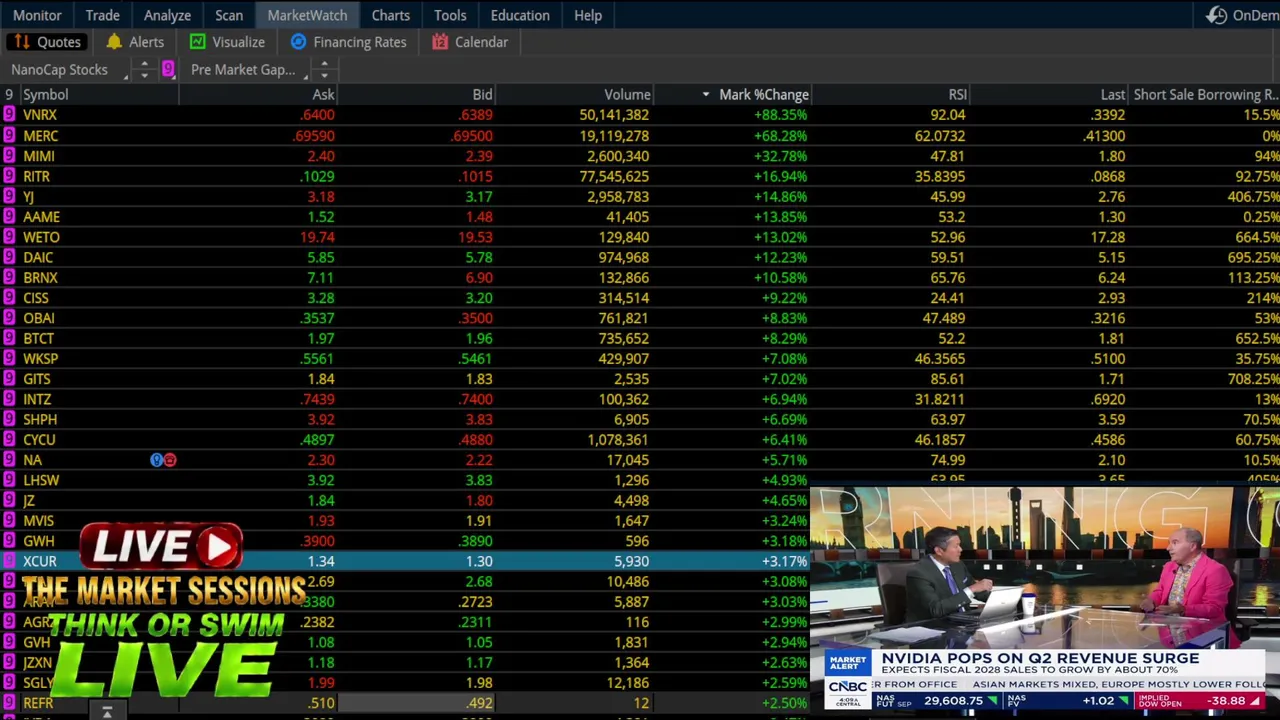Click the magenta 9 icon beside DAIC
The image size is (1280, 720).
coord(9,257)
